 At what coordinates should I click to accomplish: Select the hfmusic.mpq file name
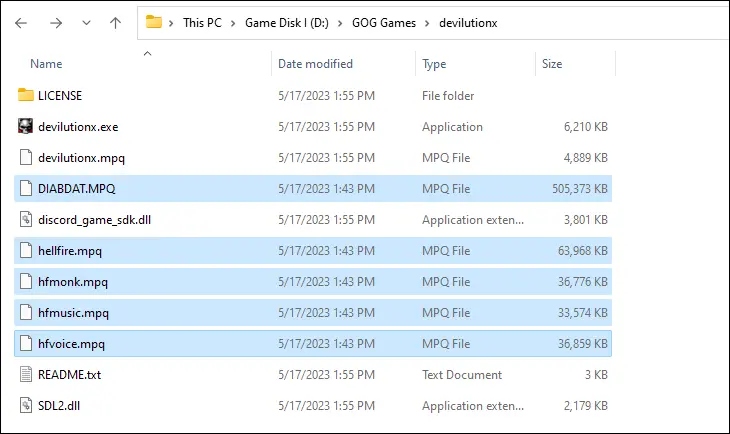tap(74, 313)
